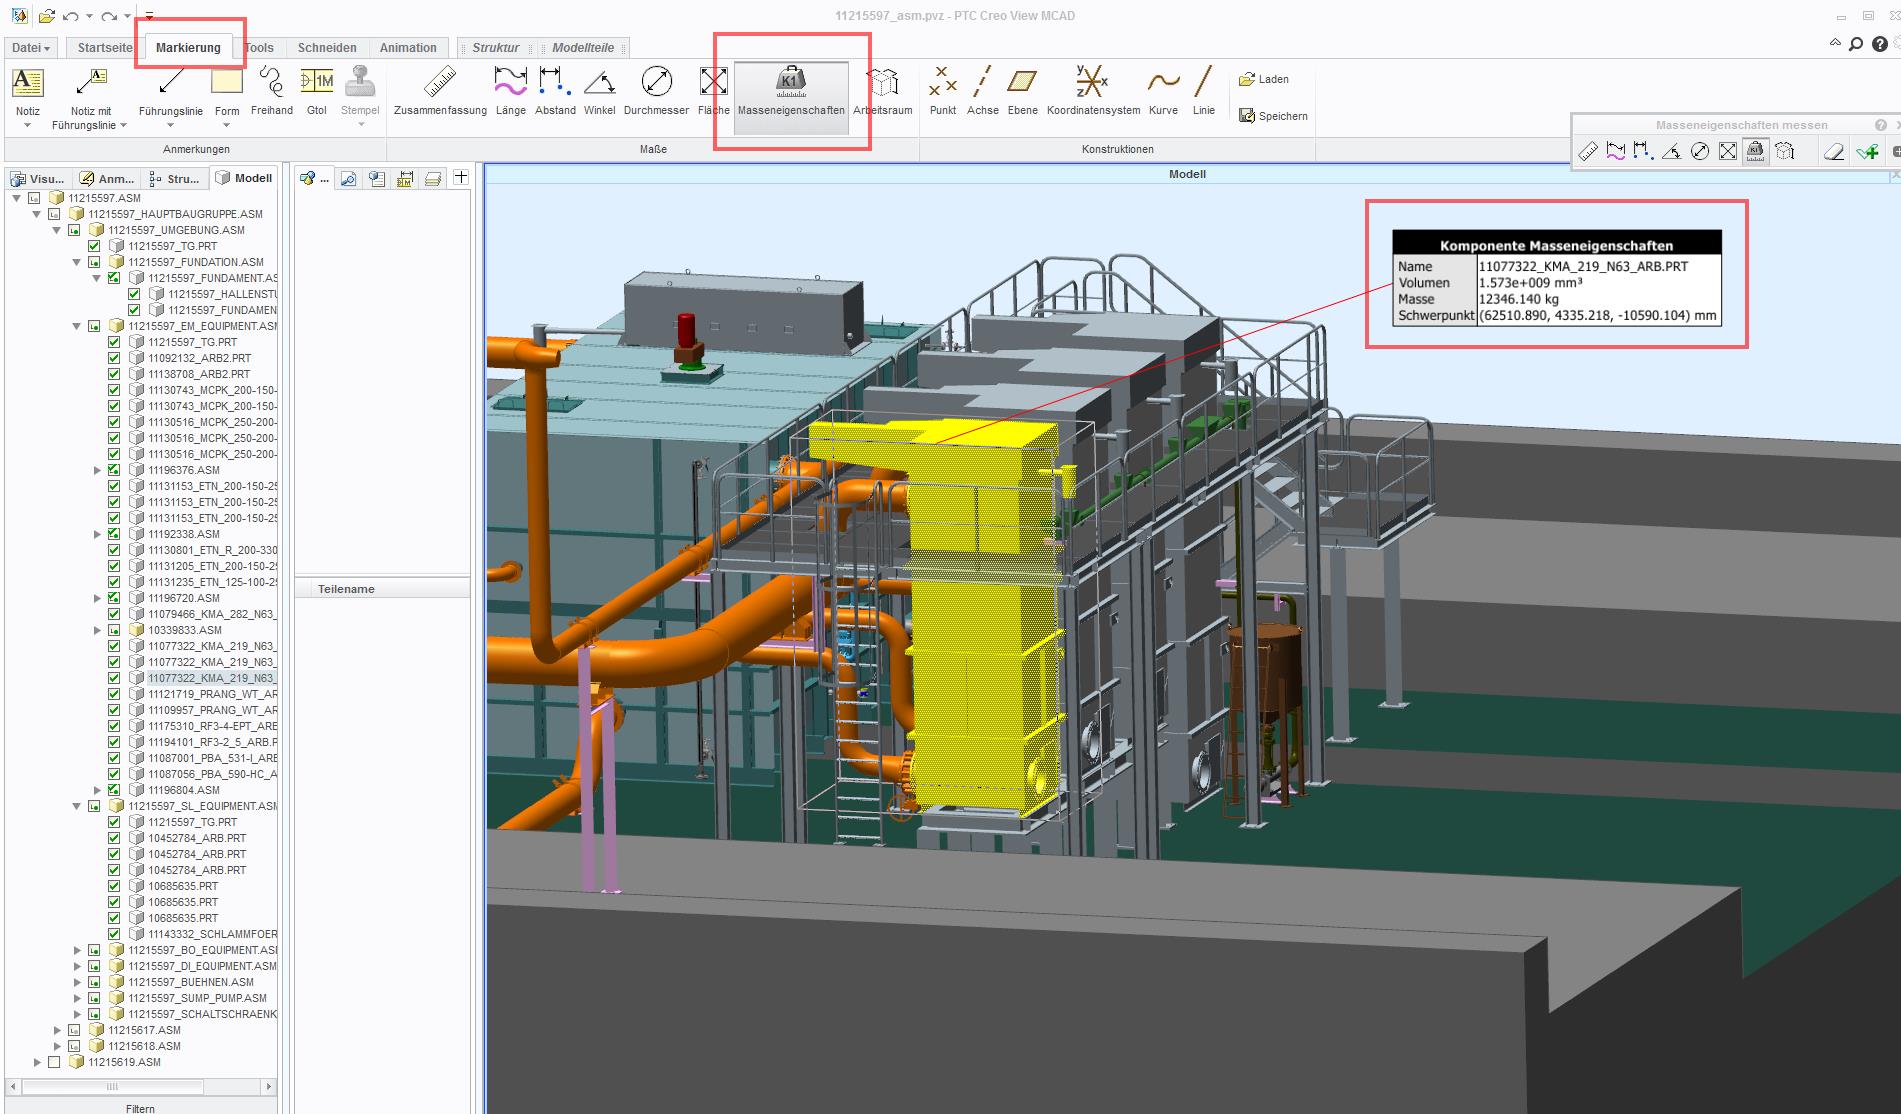
Task: Check the 11215619.ASM checkbox
Action: click(x=54, y=1062)
